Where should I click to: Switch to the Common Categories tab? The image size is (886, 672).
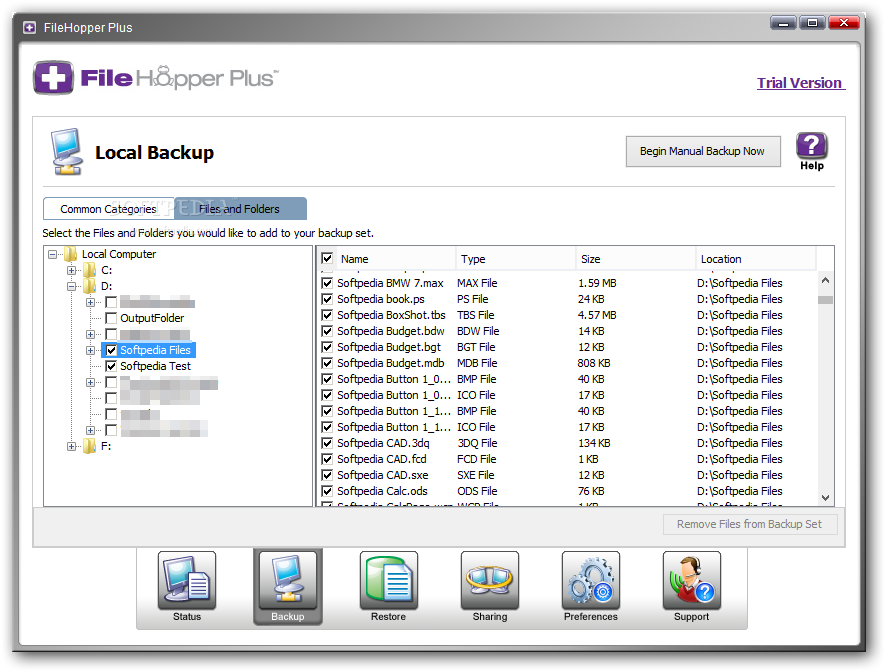pos(108,209)
